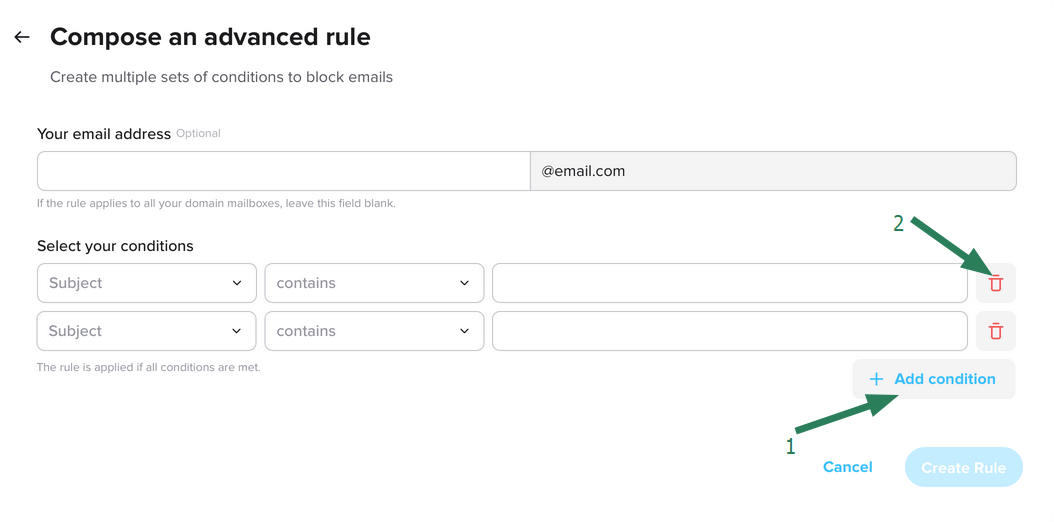1054x522 pixels.
Task: Focus the Your email address input field
Action: pyautogui.click(x=284, y=171)
